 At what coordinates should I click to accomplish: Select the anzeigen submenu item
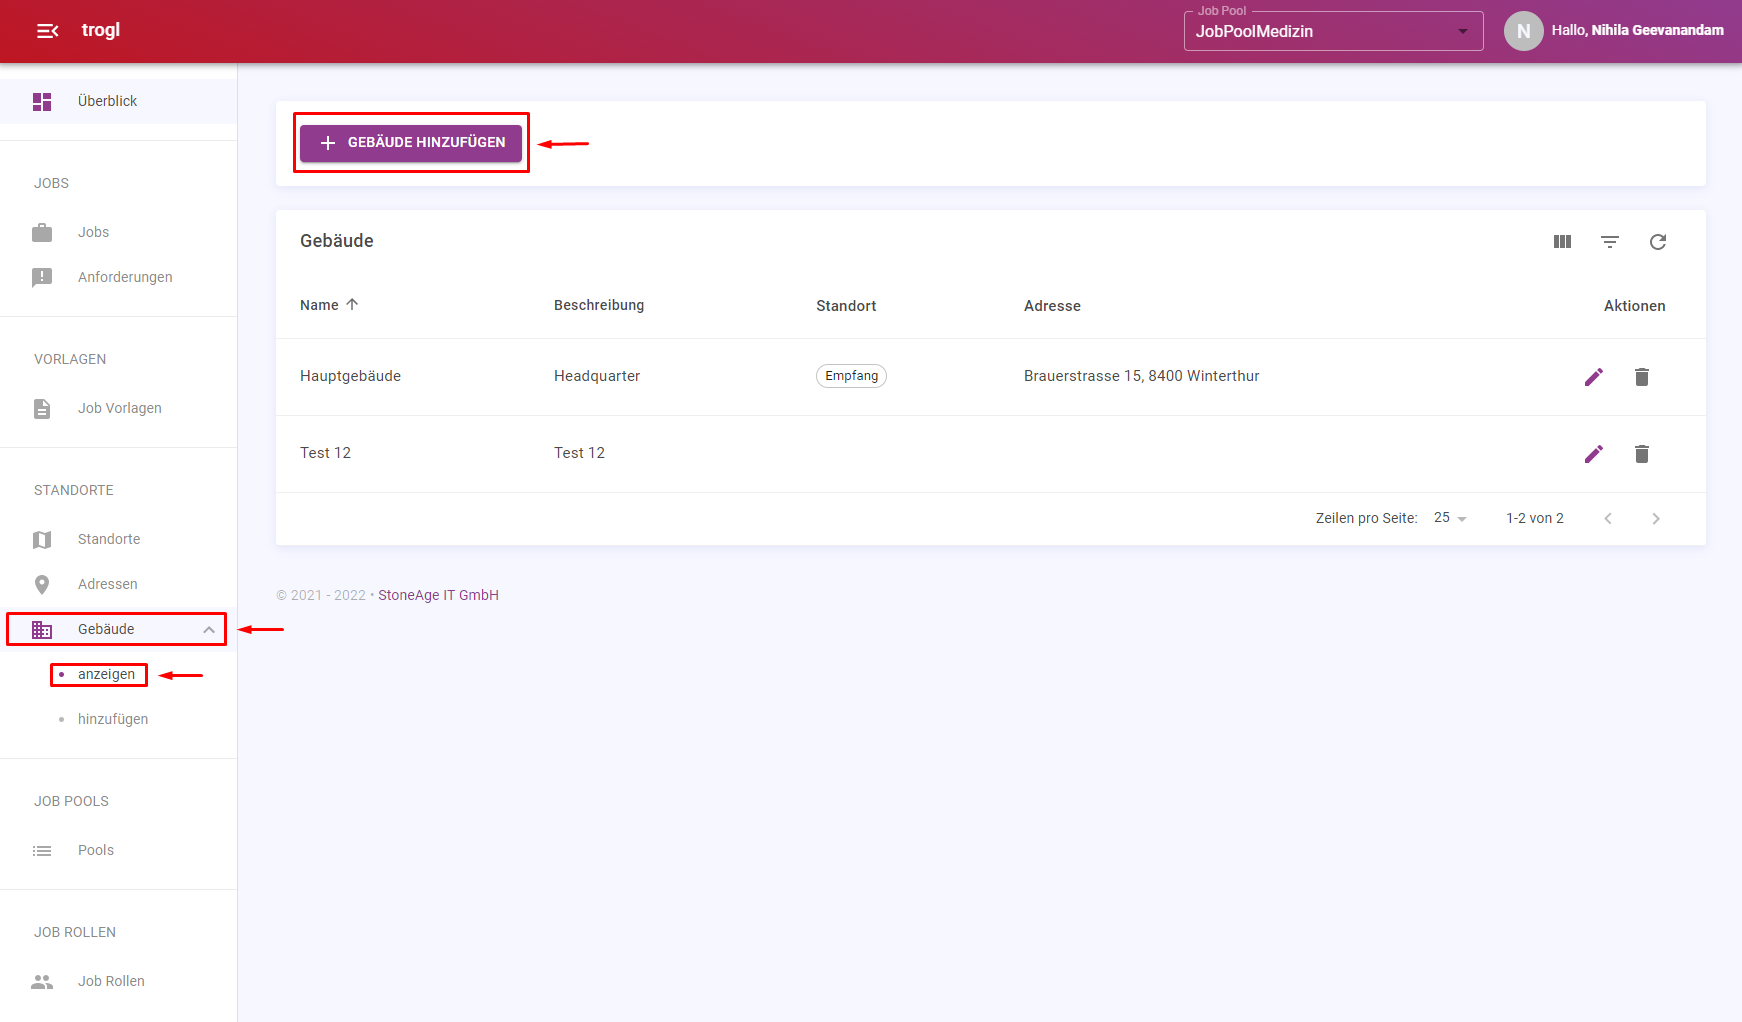106,674
